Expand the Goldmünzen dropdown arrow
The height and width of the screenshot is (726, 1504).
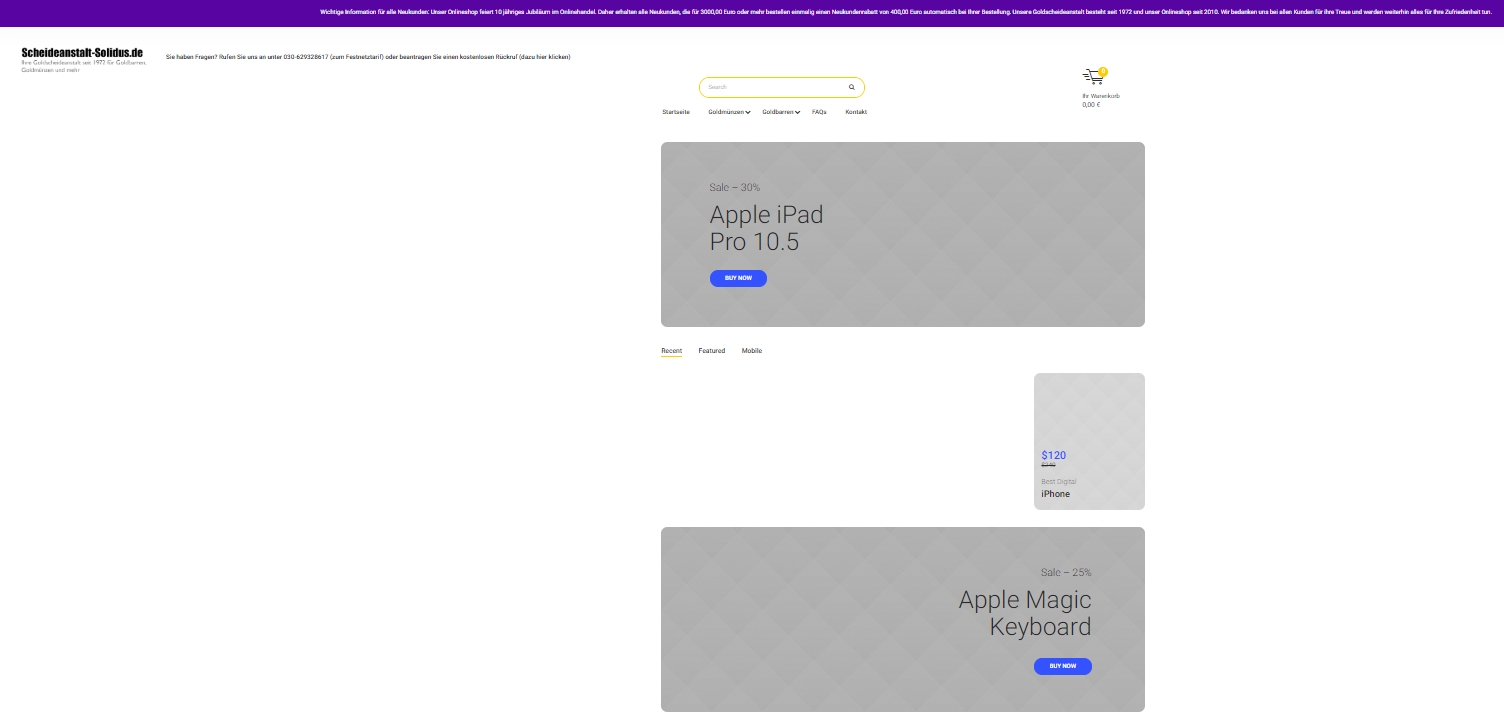pos(748,113)
